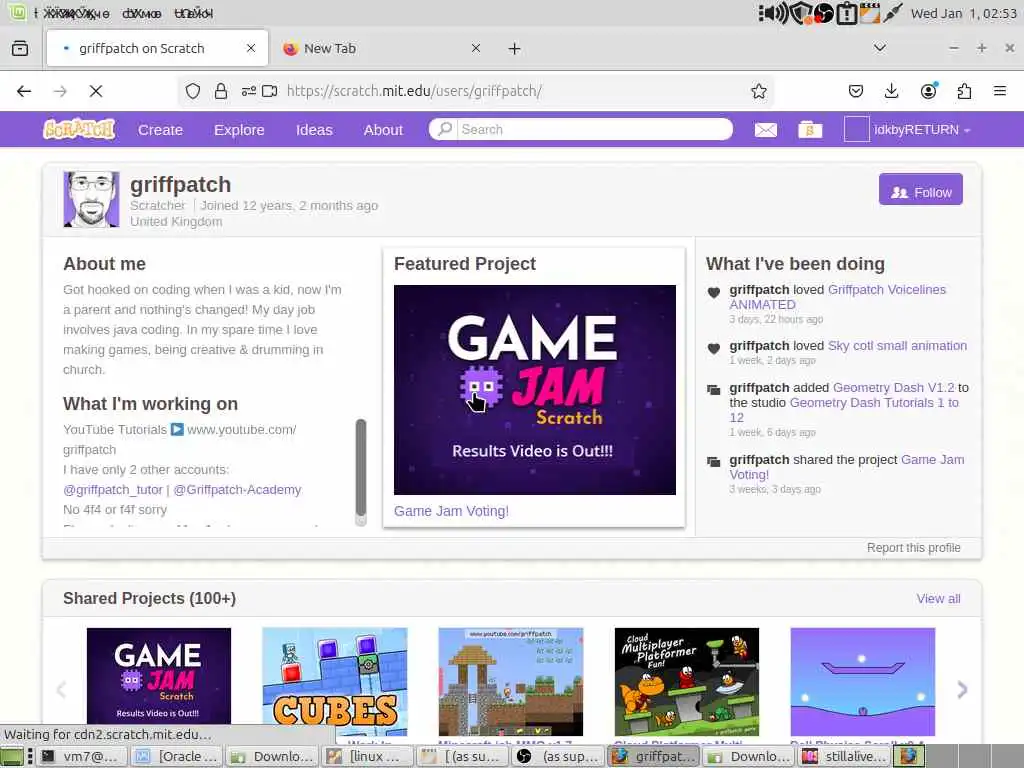Open the Minecraft-style project thumbnail

[x=511, y=682]
